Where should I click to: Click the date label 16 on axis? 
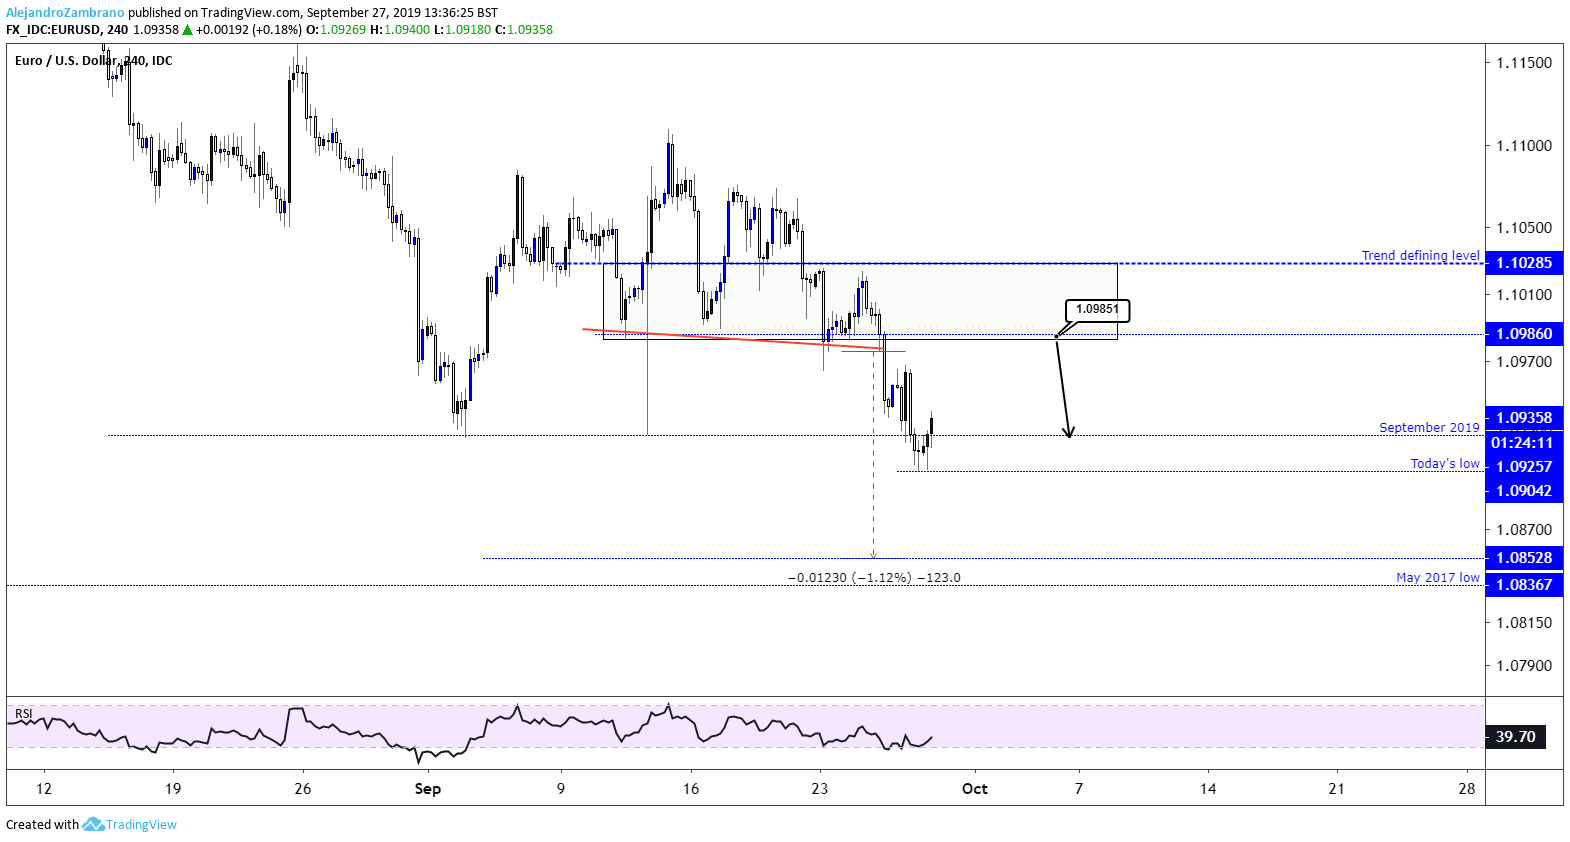click(691, 789)
